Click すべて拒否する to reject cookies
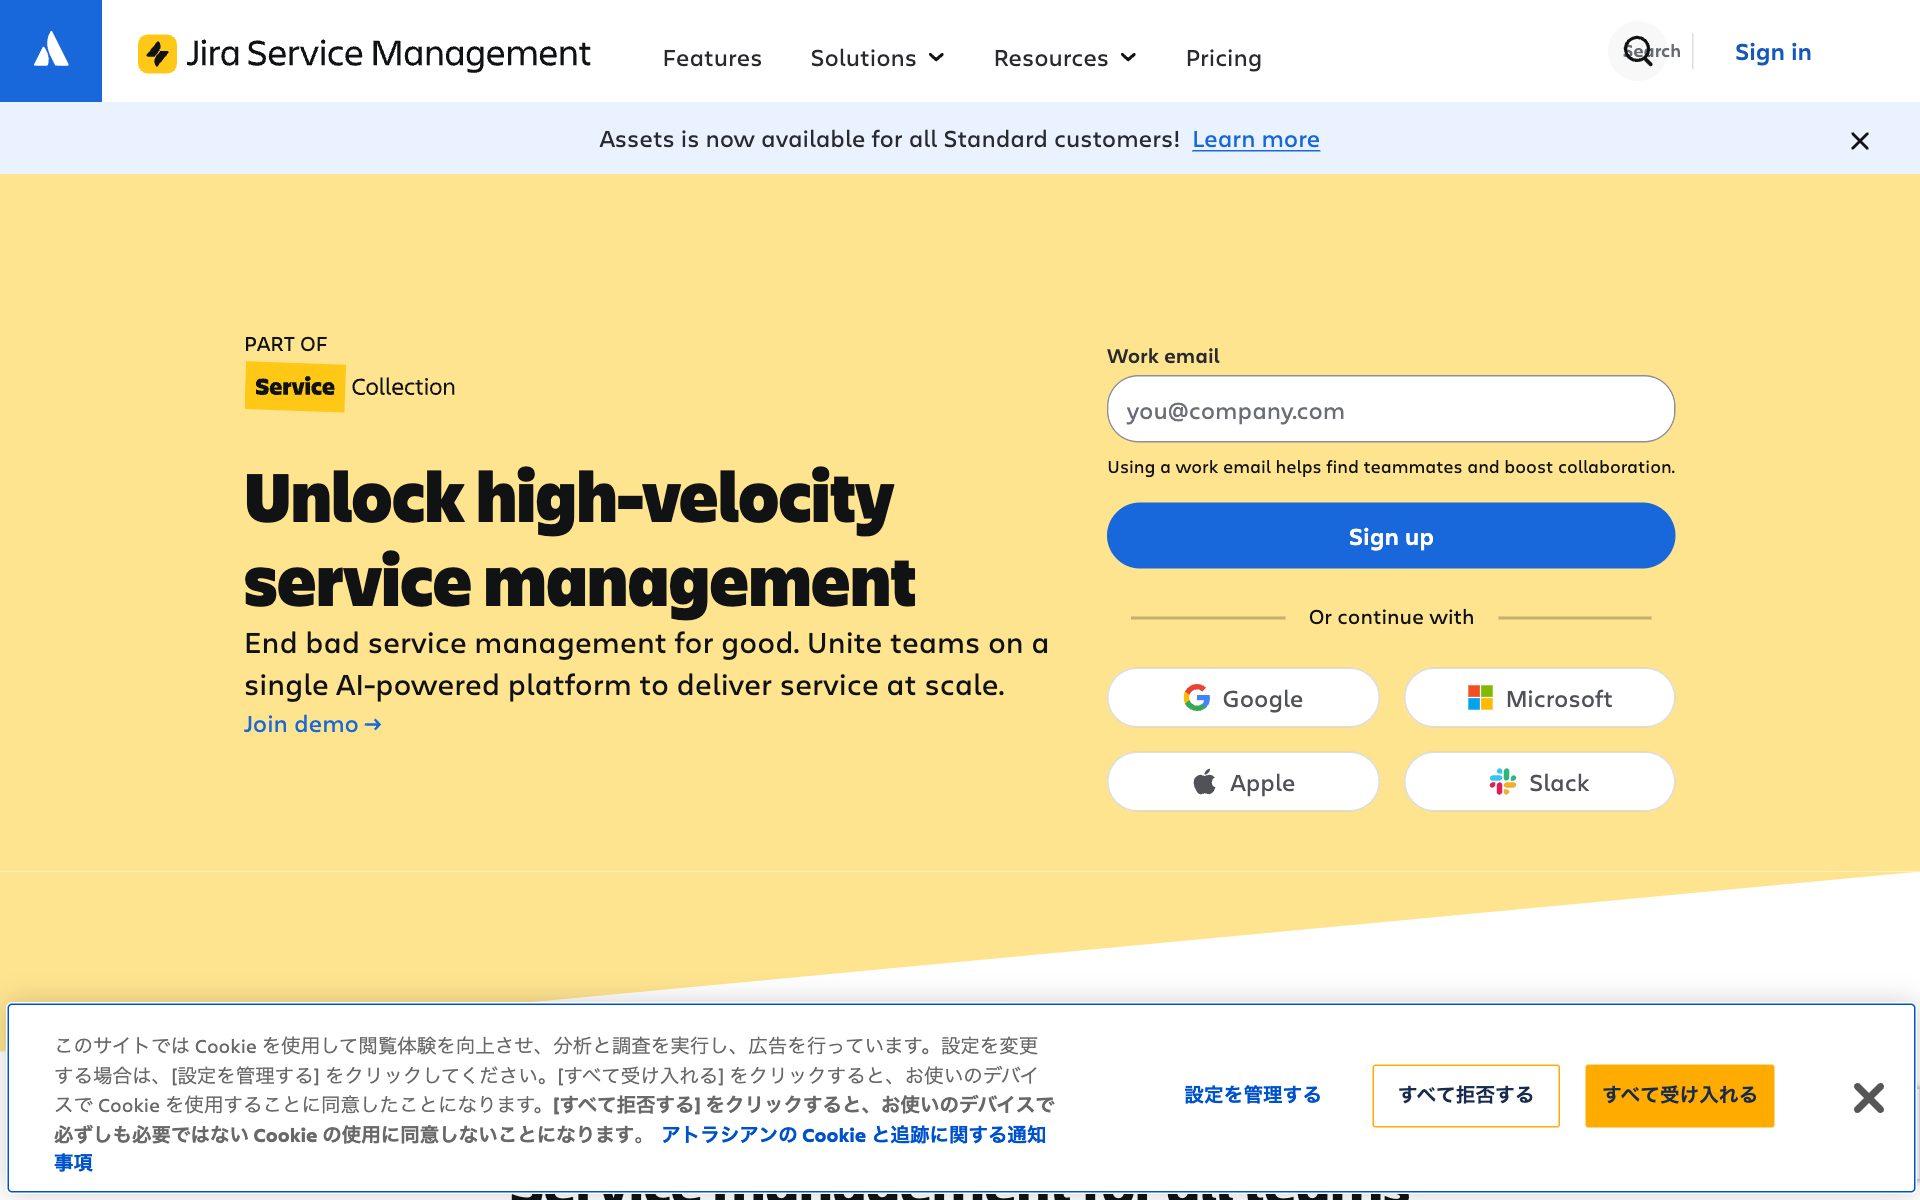This screenshot has height=1200, width=1920. coord(1466,1096)
